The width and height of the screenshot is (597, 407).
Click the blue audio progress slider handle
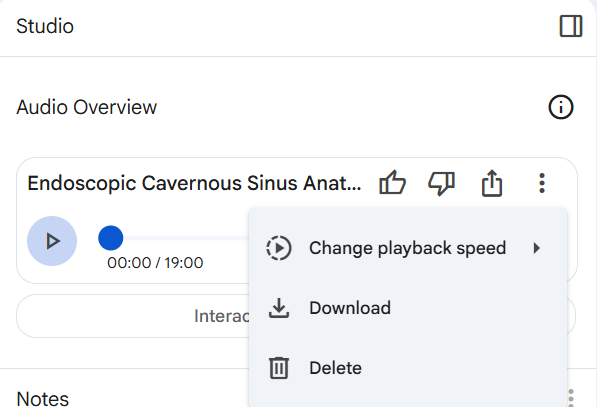click(111, 238)
